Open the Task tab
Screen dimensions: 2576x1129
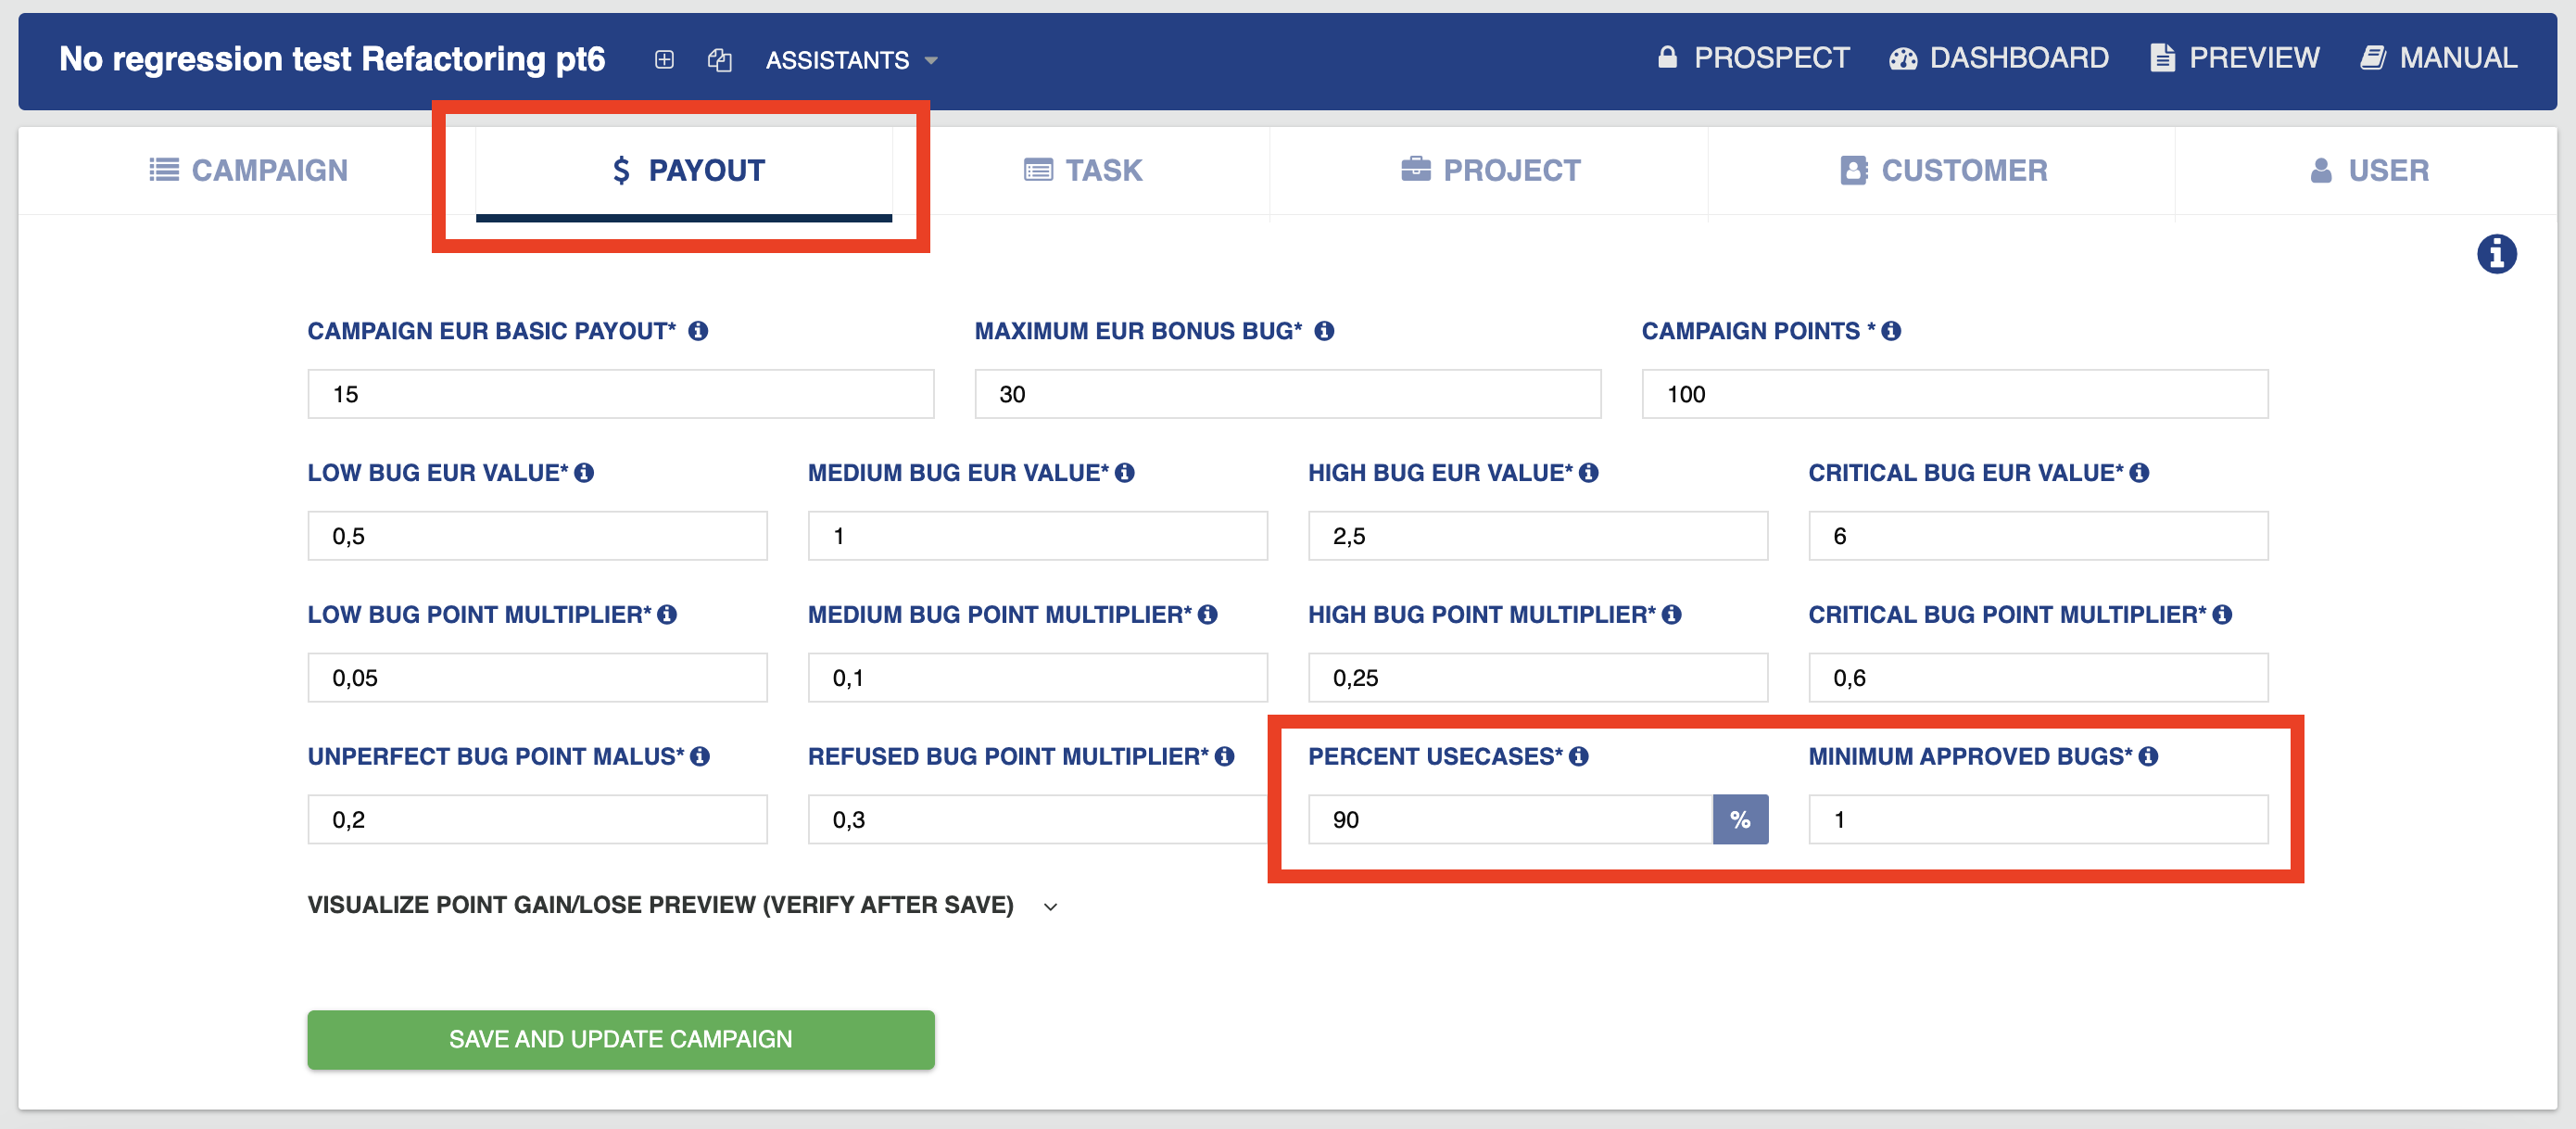1083,171
